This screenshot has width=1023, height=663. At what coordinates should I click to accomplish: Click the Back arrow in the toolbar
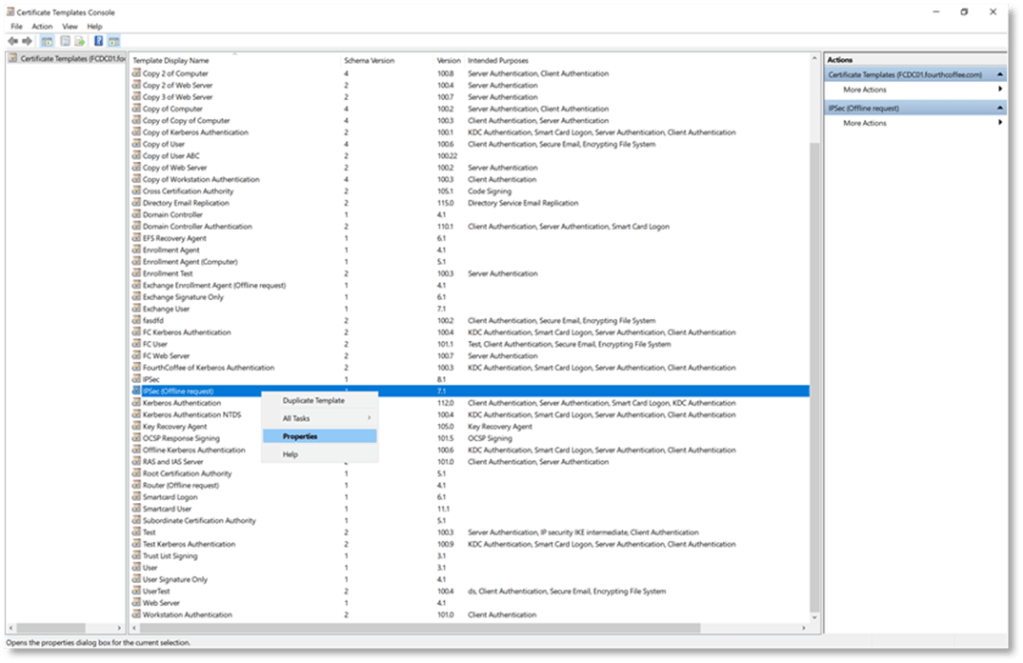pyautogui.click(x=13, y=41)
